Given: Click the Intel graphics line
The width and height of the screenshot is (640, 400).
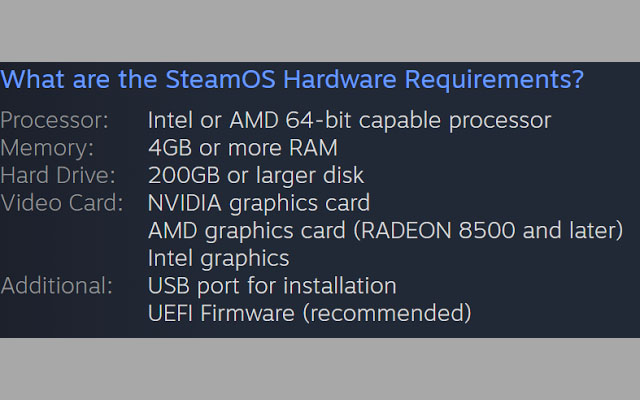Looking at the screenshot, I should point(218,258).
